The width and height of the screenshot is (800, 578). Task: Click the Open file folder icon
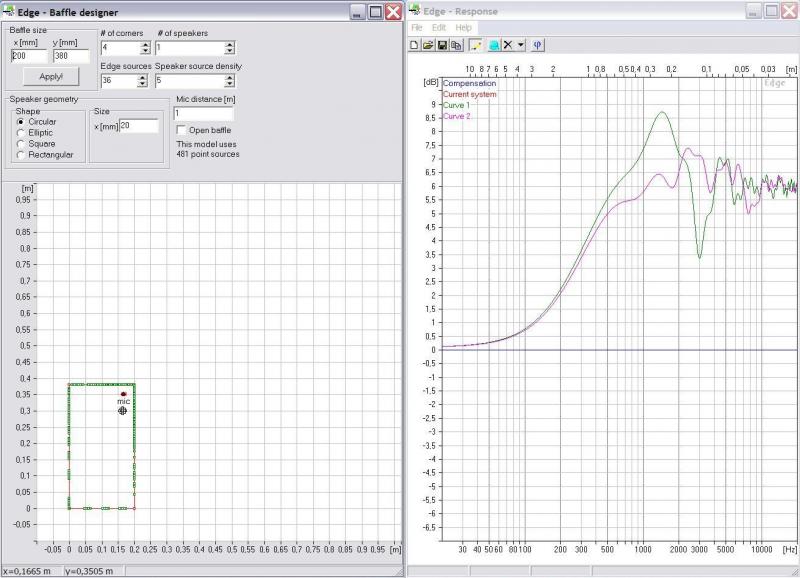click(428, 45)
